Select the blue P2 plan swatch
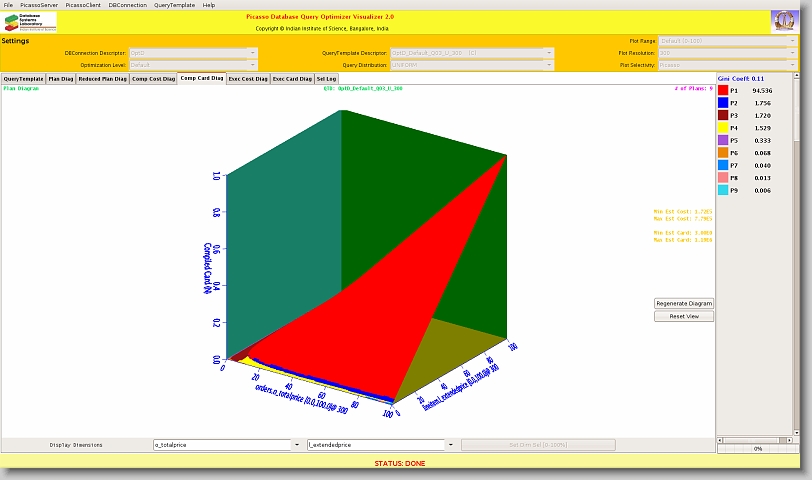This screenshot has width=812, height=480. 723,103
